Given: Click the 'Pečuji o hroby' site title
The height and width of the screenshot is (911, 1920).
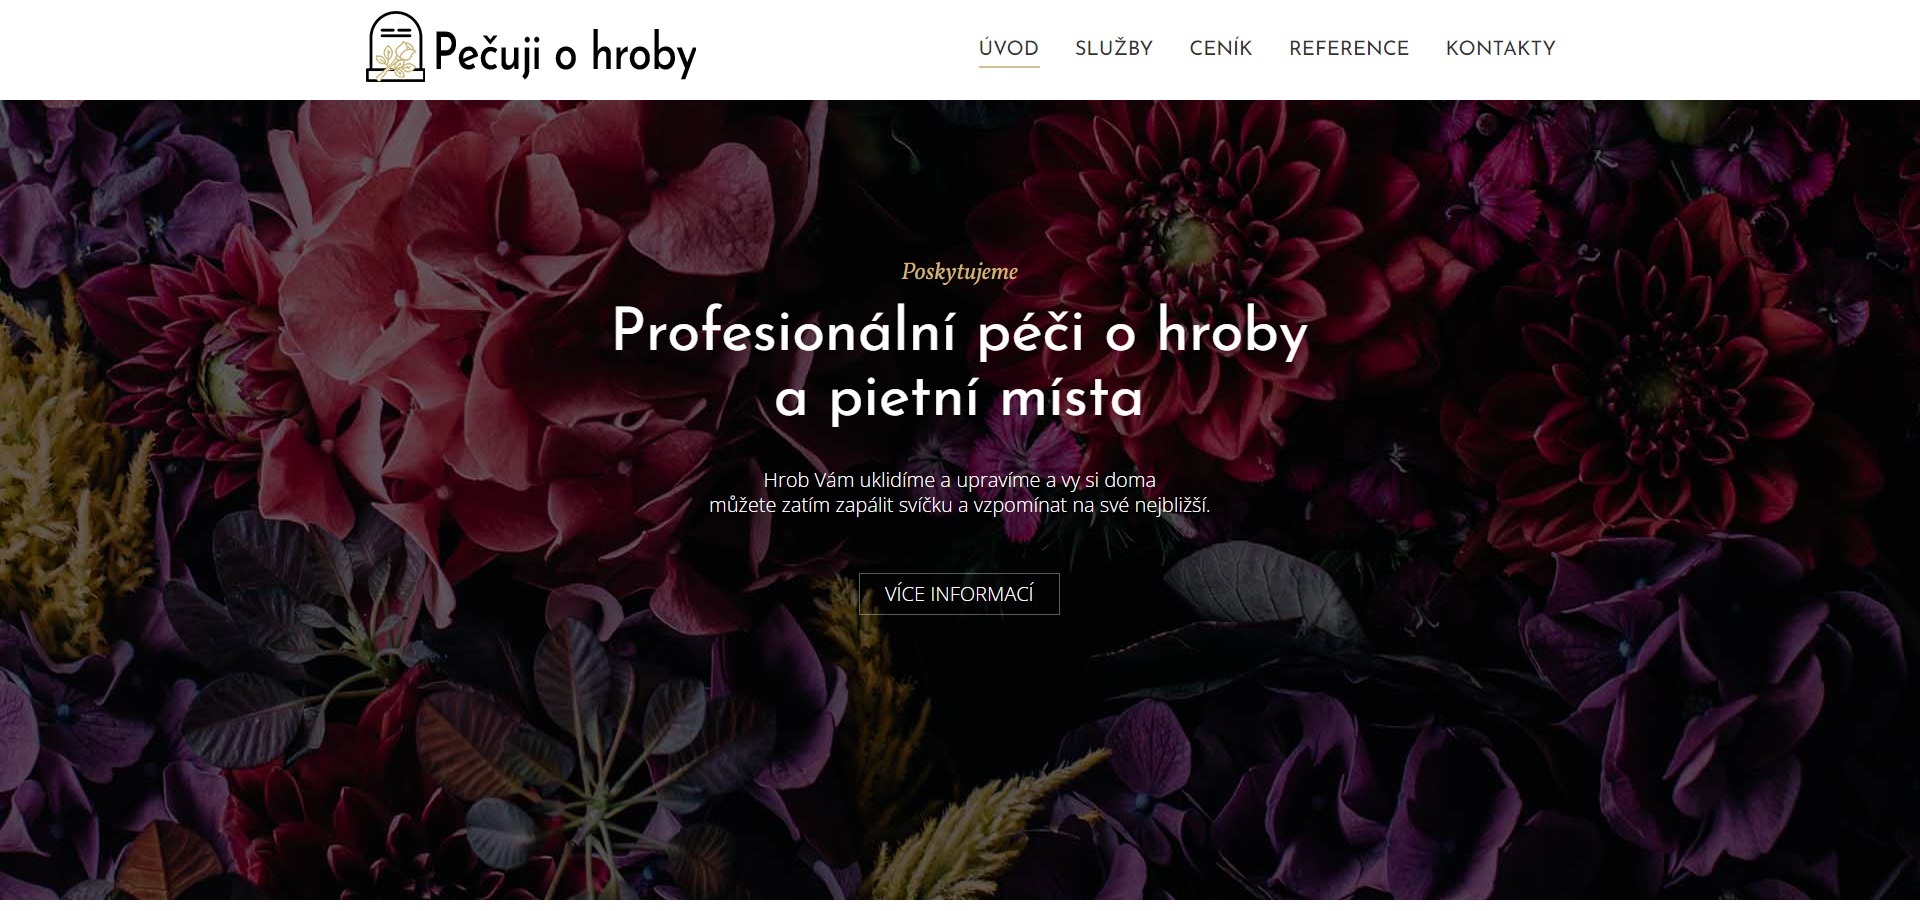Looking at the screenshot, I should pos(565,52).
